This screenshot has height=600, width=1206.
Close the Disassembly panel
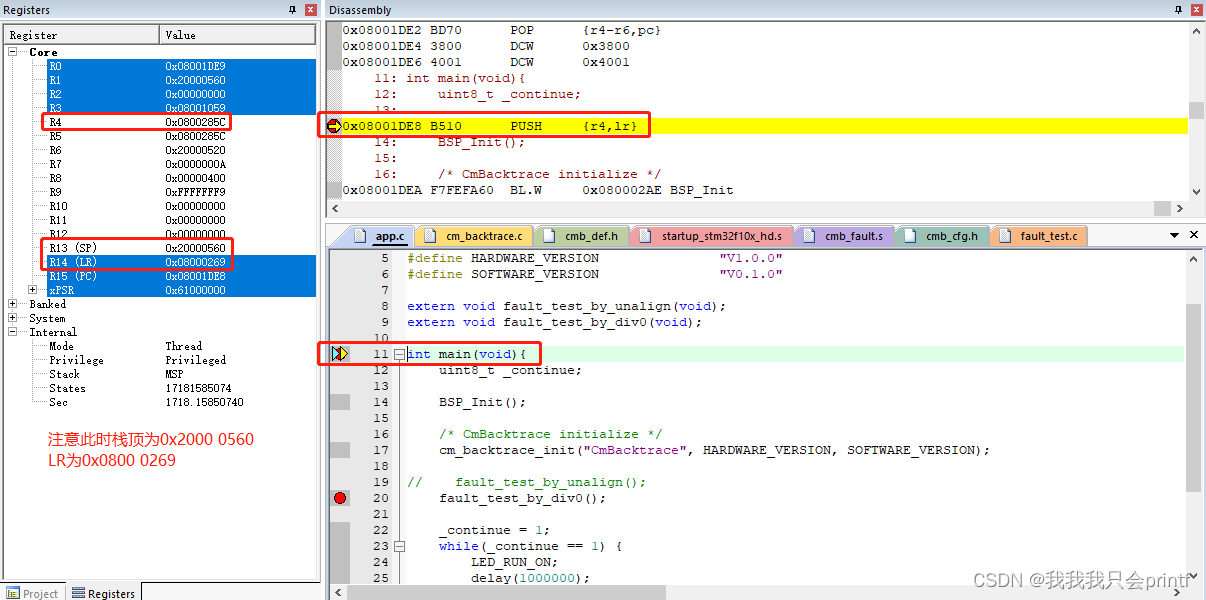(1195, 9)
